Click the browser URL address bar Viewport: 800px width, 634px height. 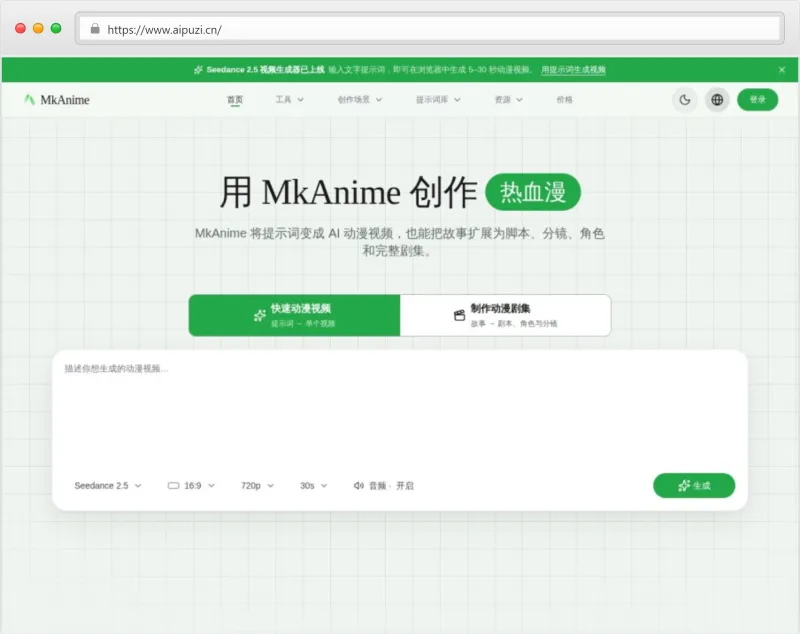(x=430, y=29)
